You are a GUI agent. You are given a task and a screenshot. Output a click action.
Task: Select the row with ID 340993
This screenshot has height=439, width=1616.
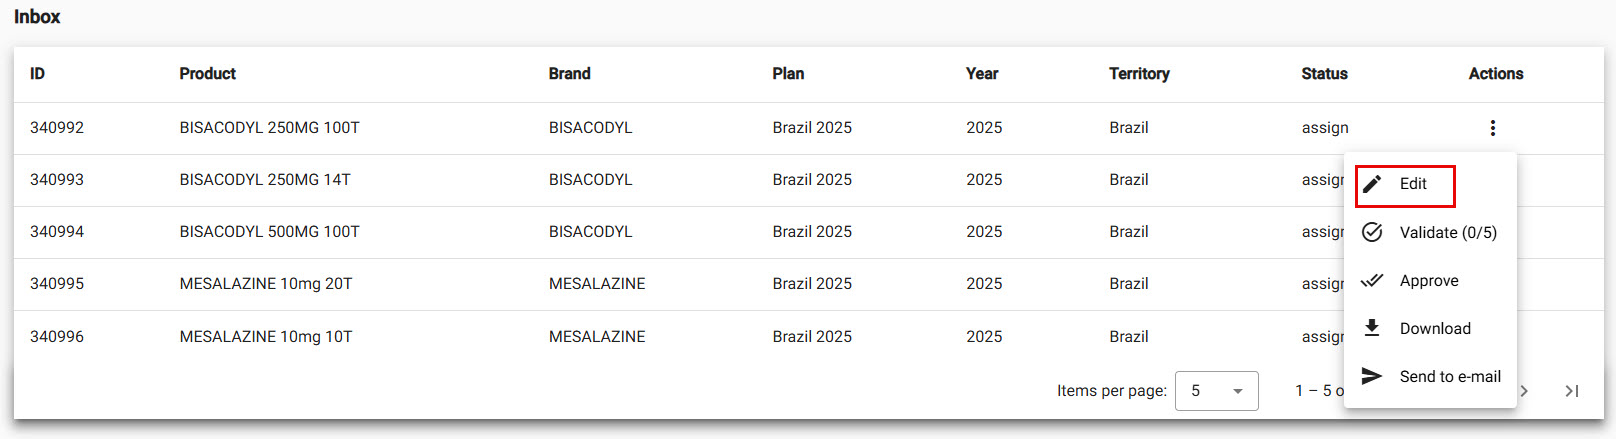click(x=57, y=180)
